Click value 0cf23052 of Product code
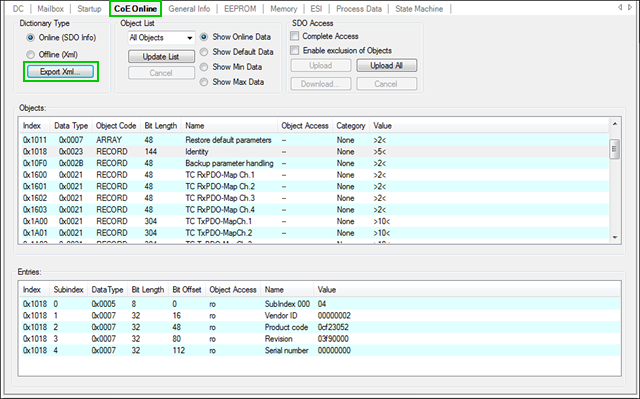The height and width of the screenshot is (399, 640). pos(333,327)
